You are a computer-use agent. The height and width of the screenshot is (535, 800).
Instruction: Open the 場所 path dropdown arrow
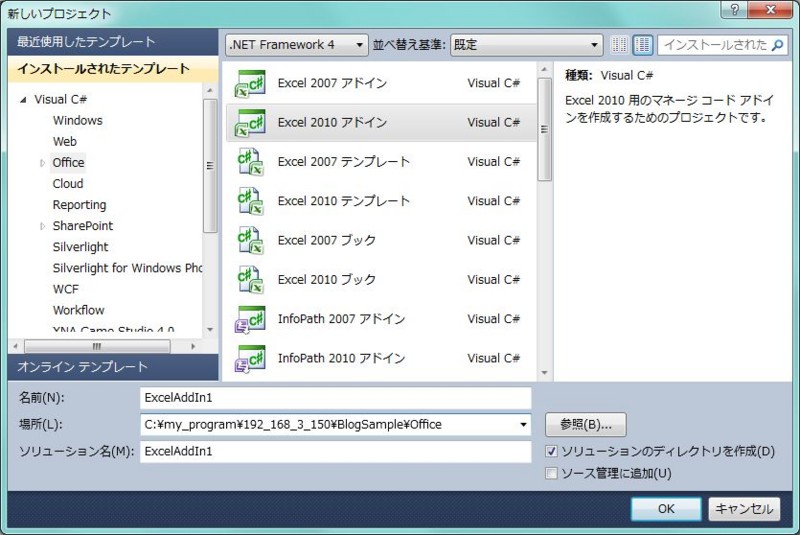tap(523, 424)
